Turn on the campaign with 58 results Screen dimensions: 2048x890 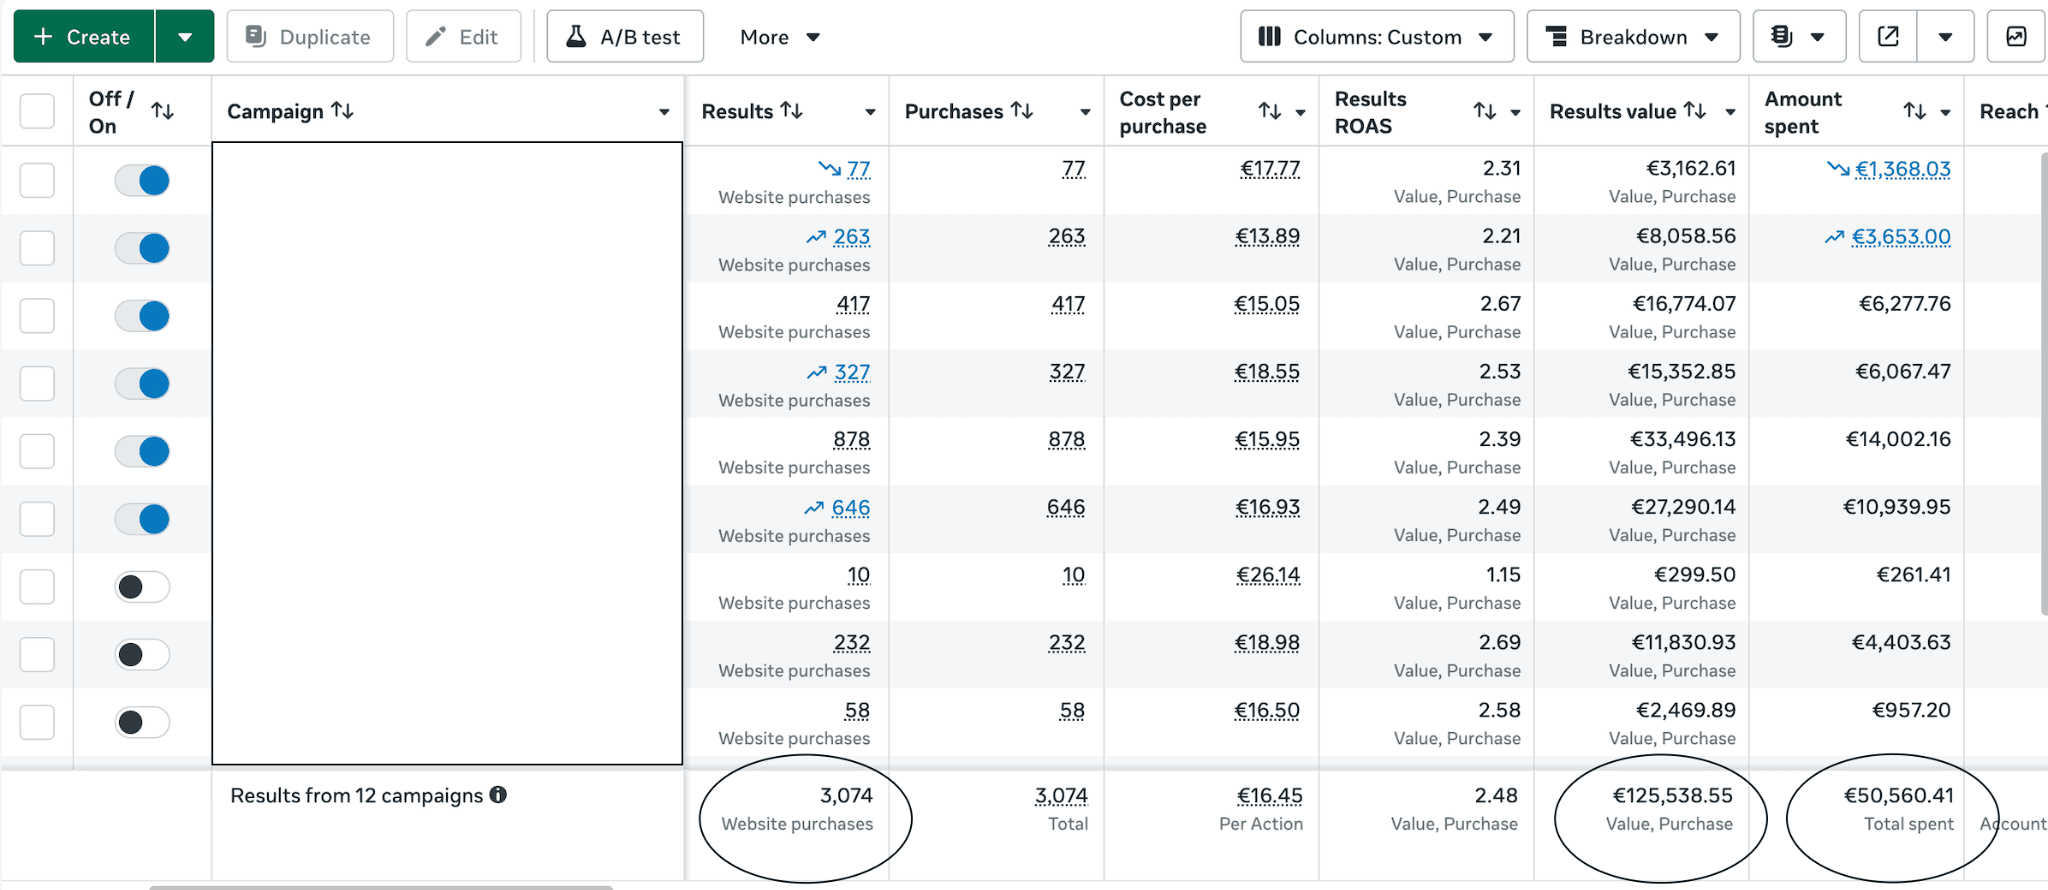(142, 722)
